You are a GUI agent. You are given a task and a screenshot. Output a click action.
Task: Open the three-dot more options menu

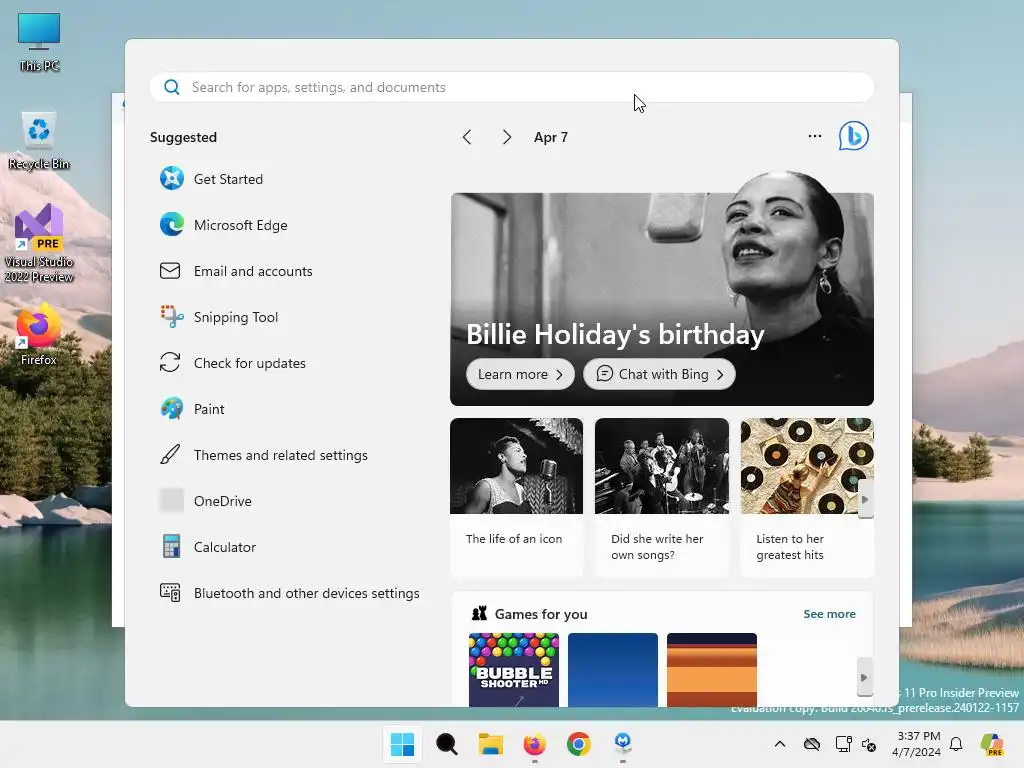coord(814,136)
